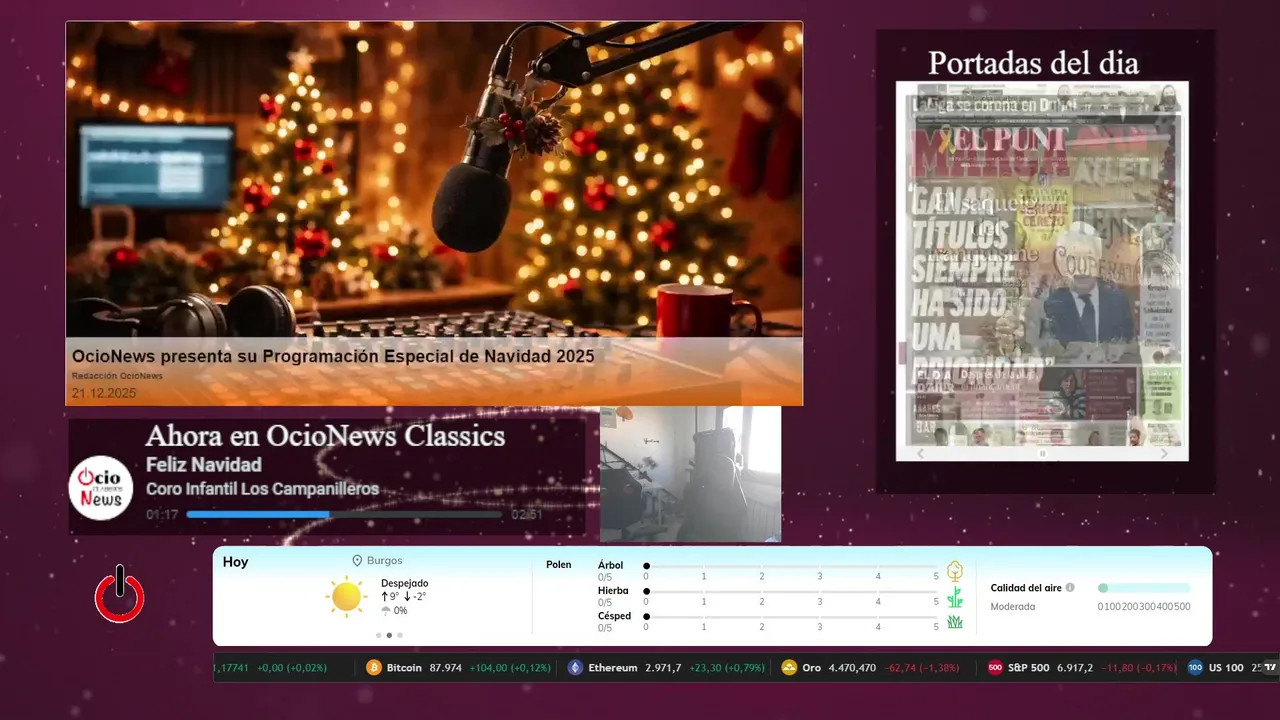Click the Ethereum ticker name
Image resolution: width=1280 pixels, height=720 pixels.
613,668
